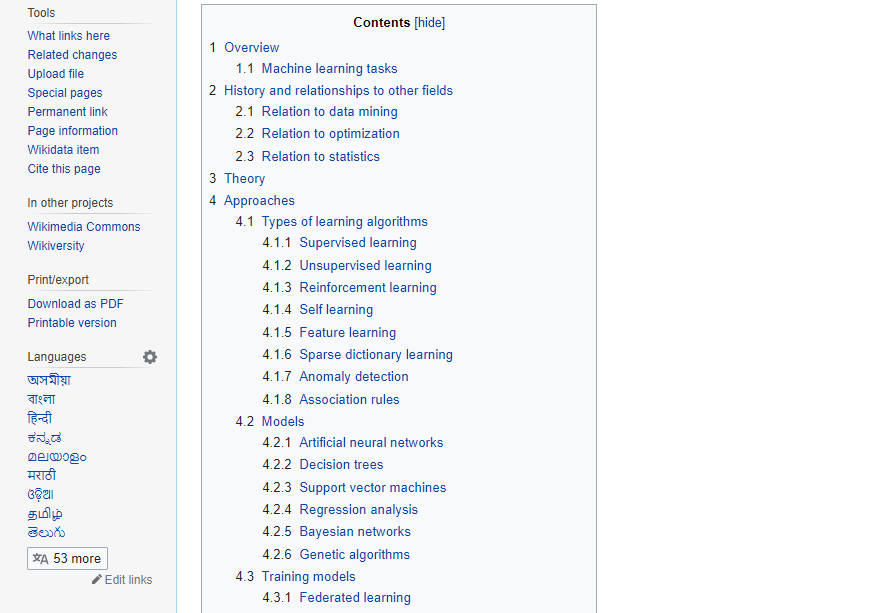Open Related changes
869x613 pixels.
point(73,55)
